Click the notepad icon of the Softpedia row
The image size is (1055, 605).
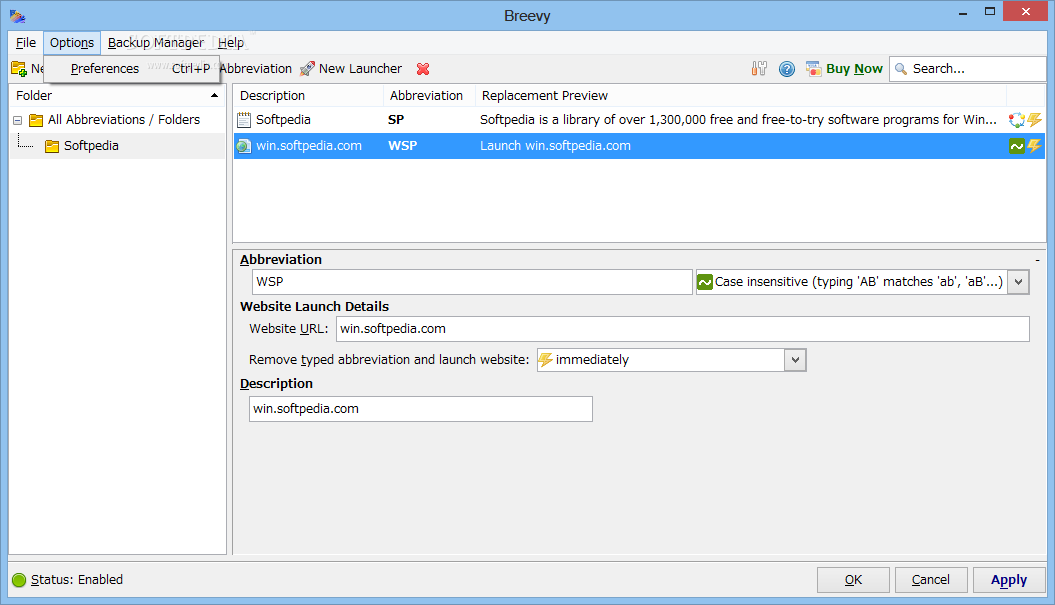point(244,120)
